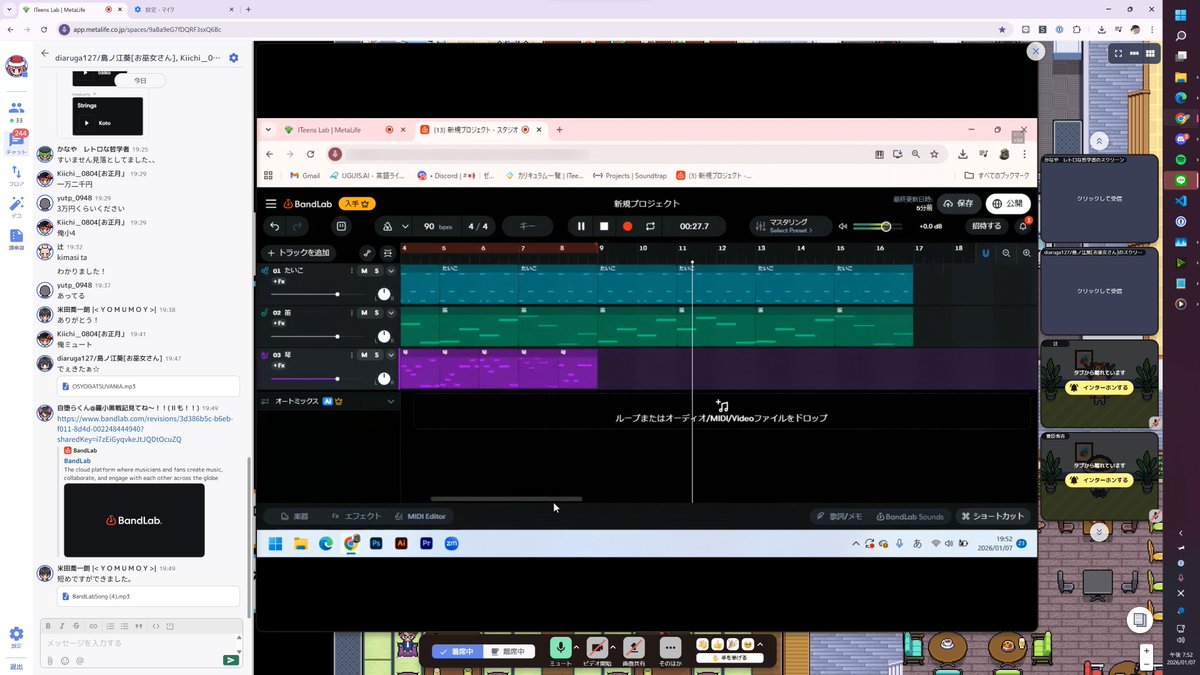Open the エフェクト effects tab

(x=357, y=516)
